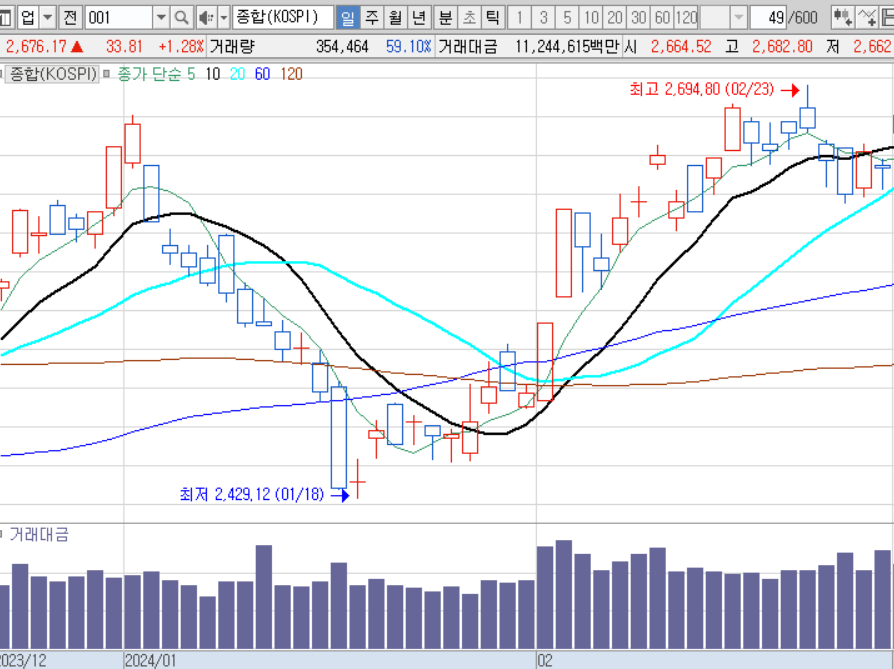Click the 거래대금 volume panel label
The width and height of the screenshot is (894, 669).
[39, 534]
